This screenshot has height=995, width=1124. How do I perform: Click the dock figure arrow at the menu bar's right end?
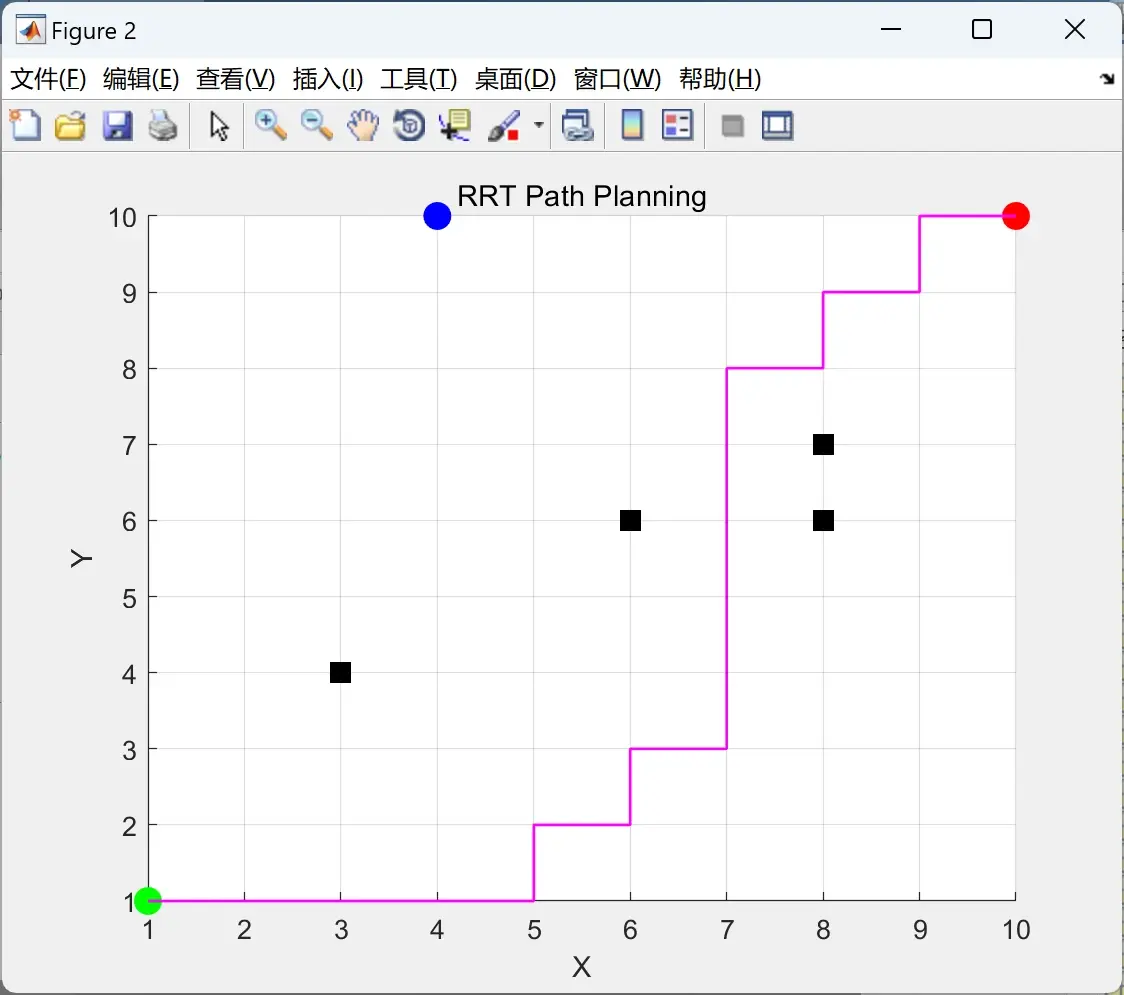tap(1107, 79)
